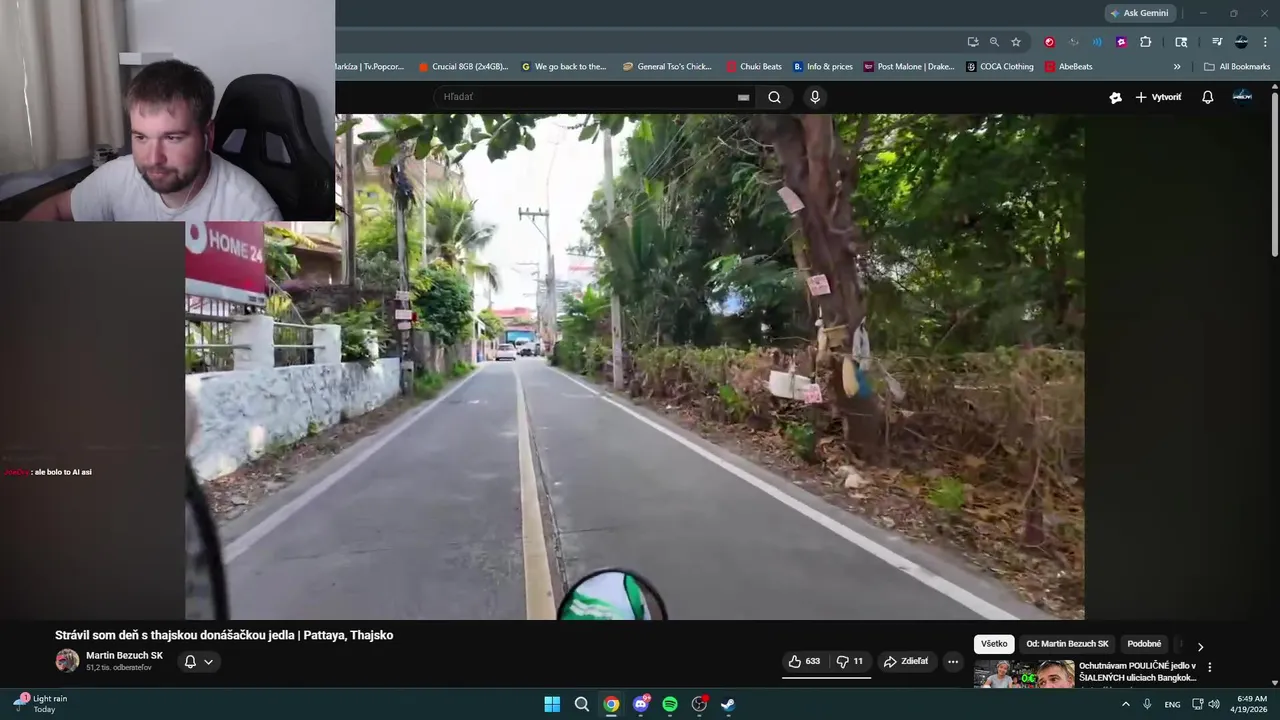This screenshot has height=720, width=1280.
Task: Open the Chuki Beats bookmark
Action: 754,67
